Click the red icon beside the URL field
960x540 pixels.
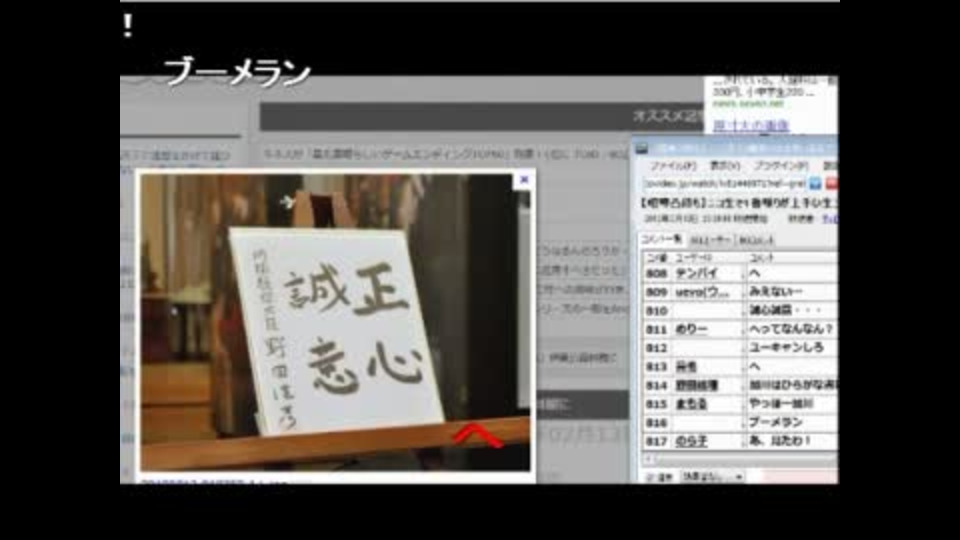(x=831, y=183)
